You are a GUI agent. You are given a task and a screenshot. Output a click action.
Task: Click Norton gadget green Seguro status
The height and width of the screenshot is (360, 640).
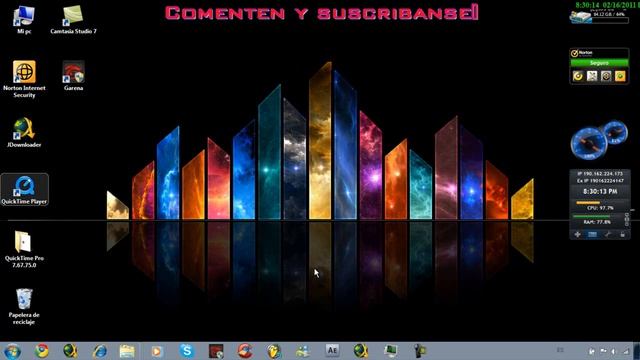[599, 63]
